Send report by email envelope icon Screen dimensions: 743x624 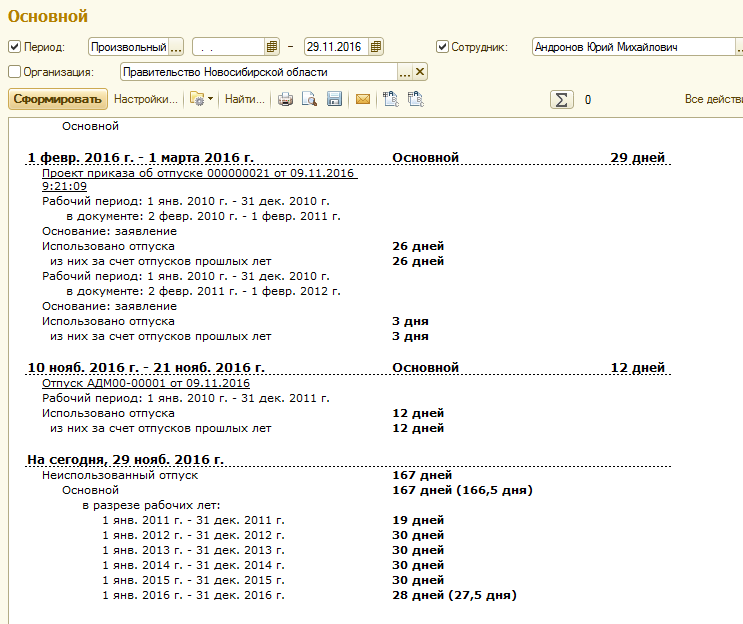point(363,99)
